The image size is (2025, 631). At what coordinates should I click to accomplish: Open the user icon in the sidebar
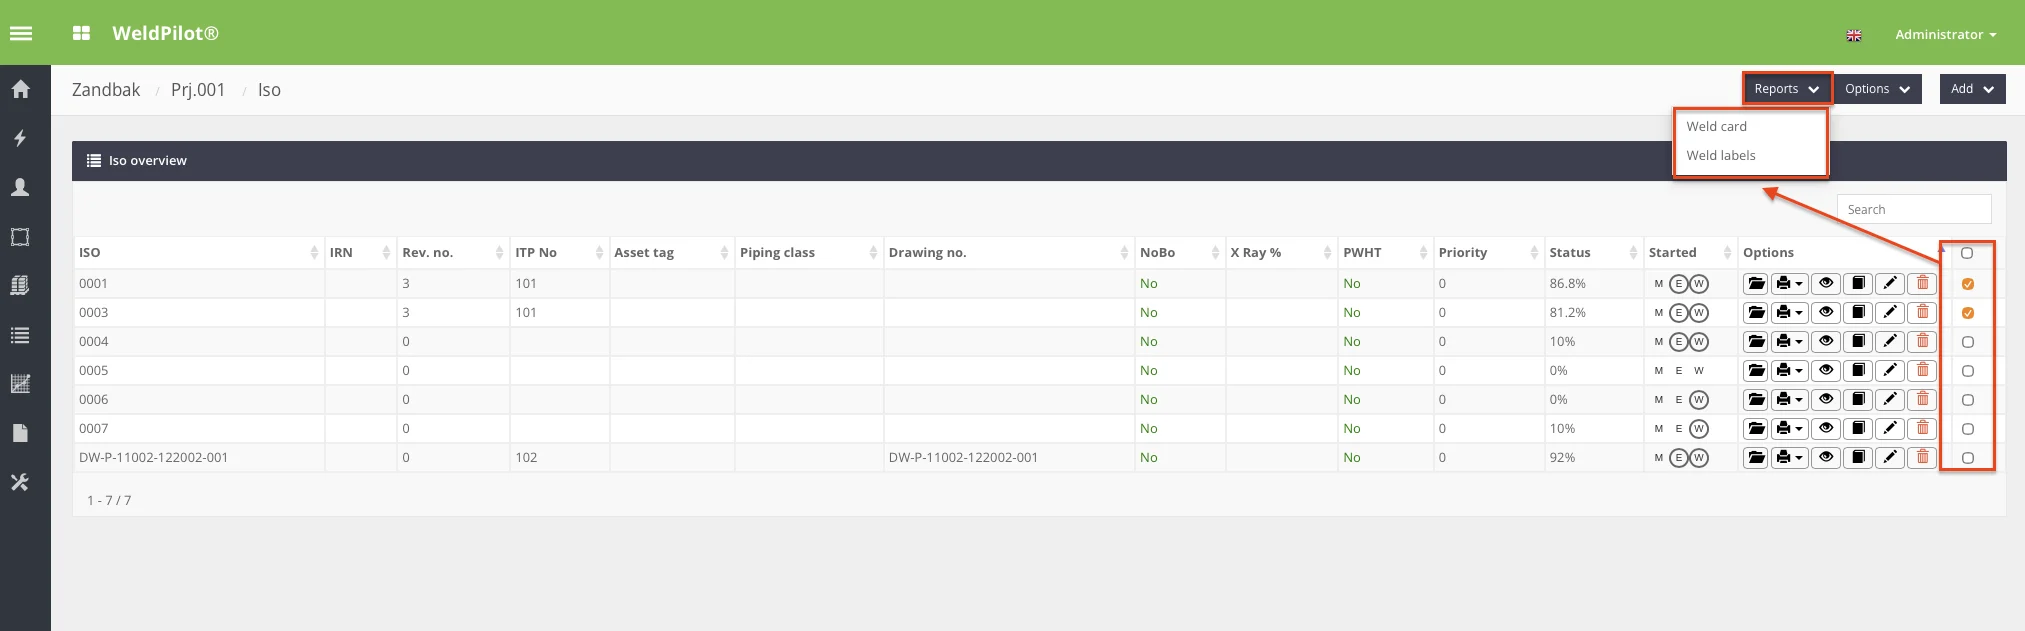coord(20,187)
